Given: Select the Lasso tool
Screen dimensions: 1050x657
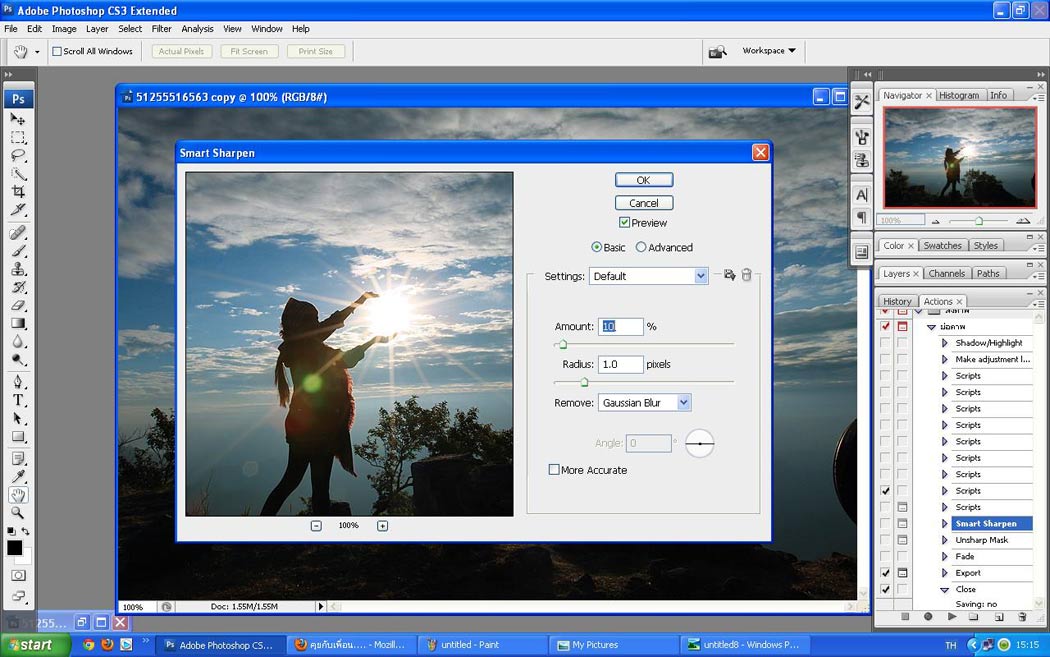Looking at the screenshot, I should point(18,156).
